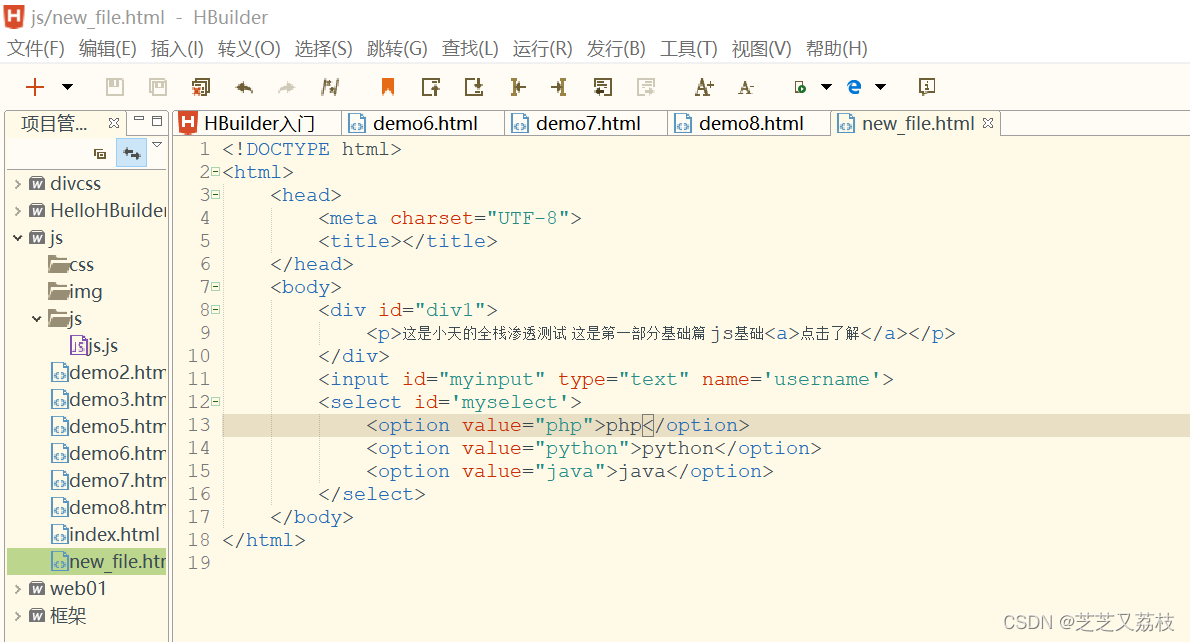1190x642 pixels.
Task: Open the 插入(I) menu
Action: [177, 49]
